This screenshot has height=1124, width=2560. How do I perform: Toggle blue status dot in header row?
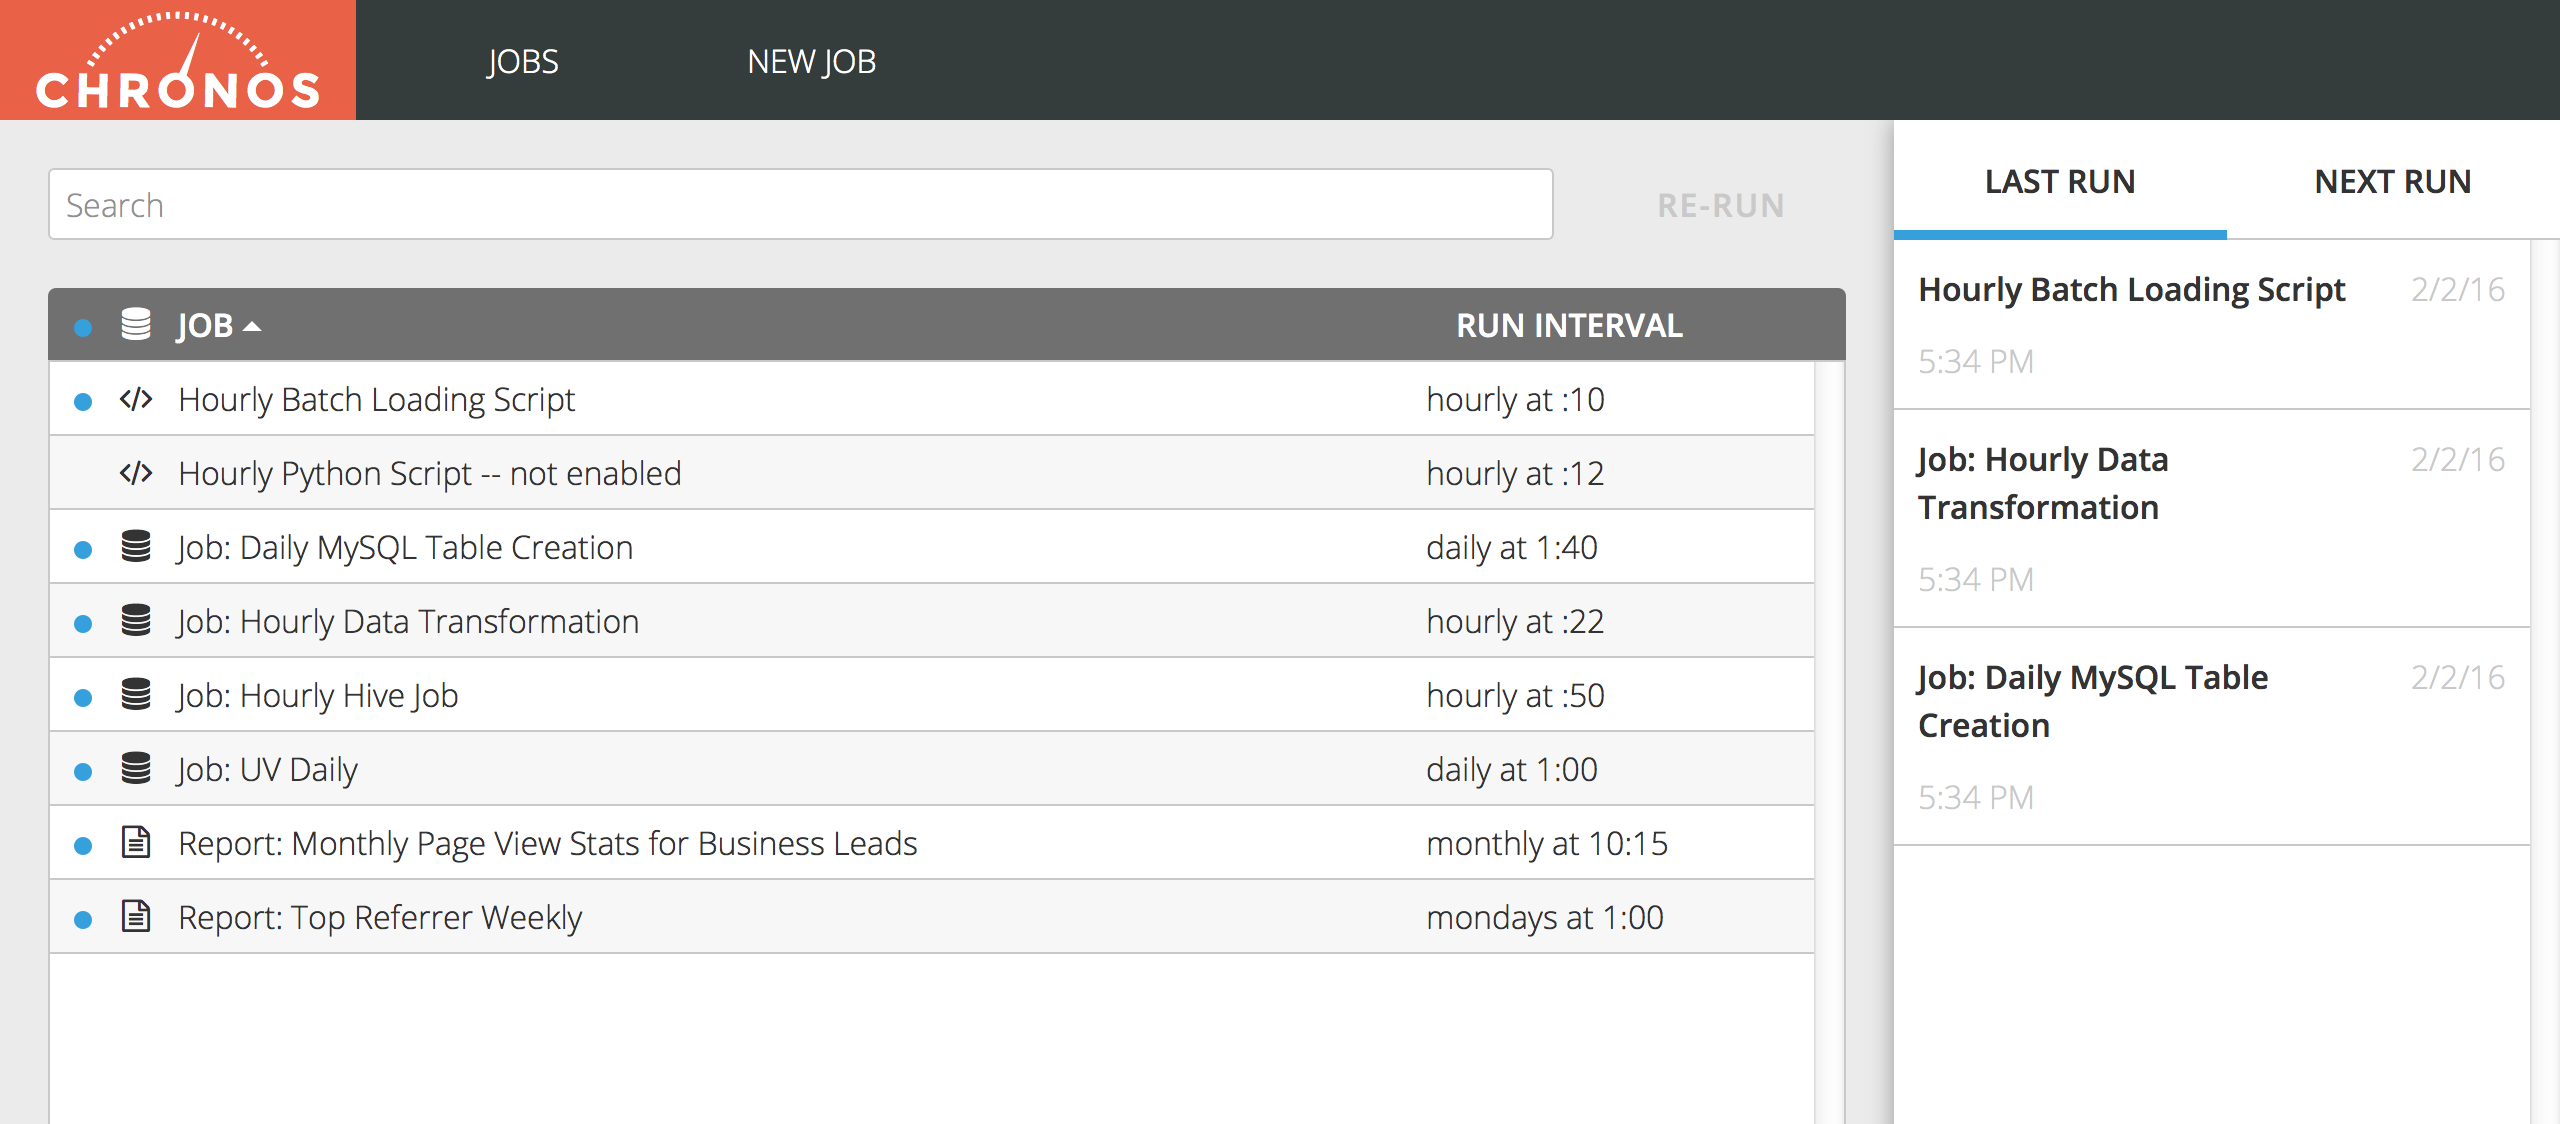[x=83, y=328]
